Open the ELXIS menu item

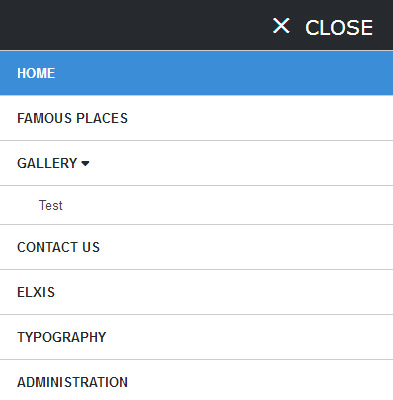coord(196,292)
